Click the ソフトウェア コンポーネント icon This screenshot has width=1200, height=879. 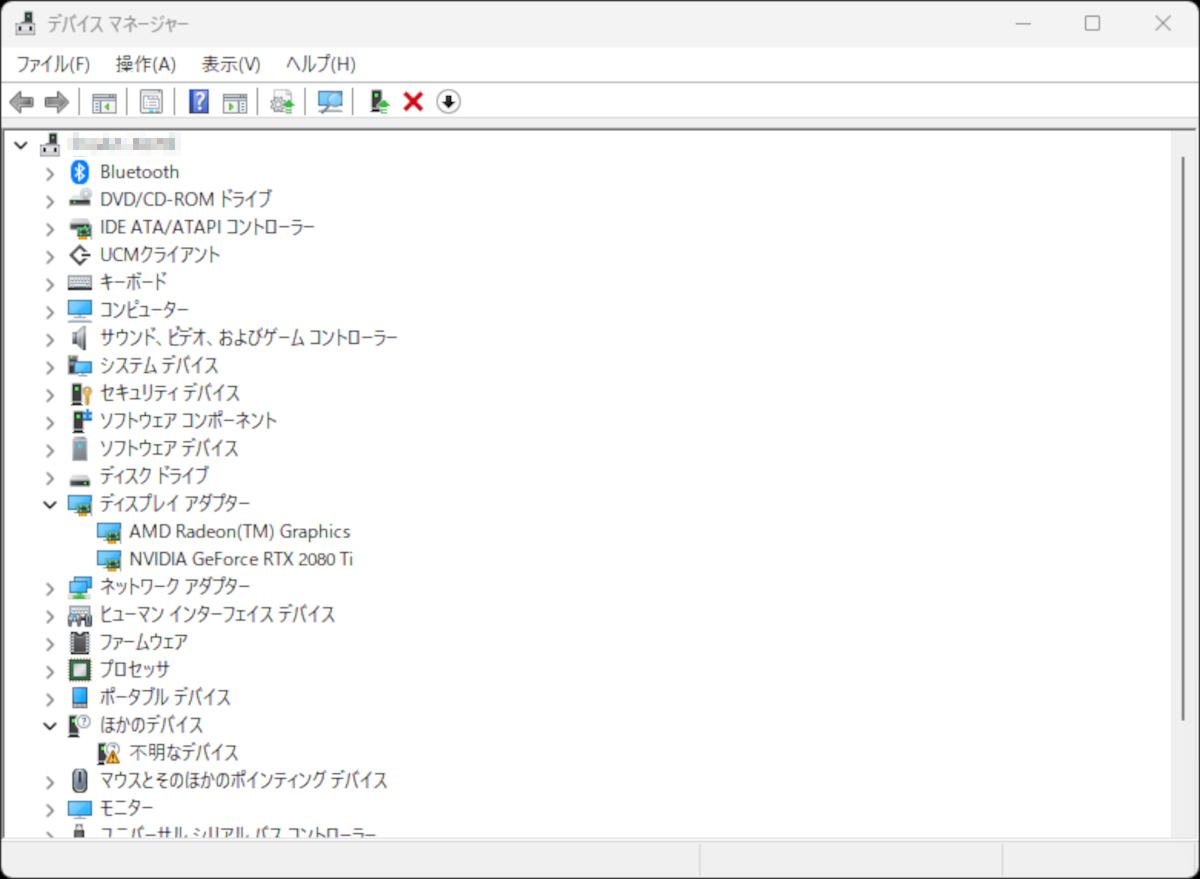tap(80, 421)
